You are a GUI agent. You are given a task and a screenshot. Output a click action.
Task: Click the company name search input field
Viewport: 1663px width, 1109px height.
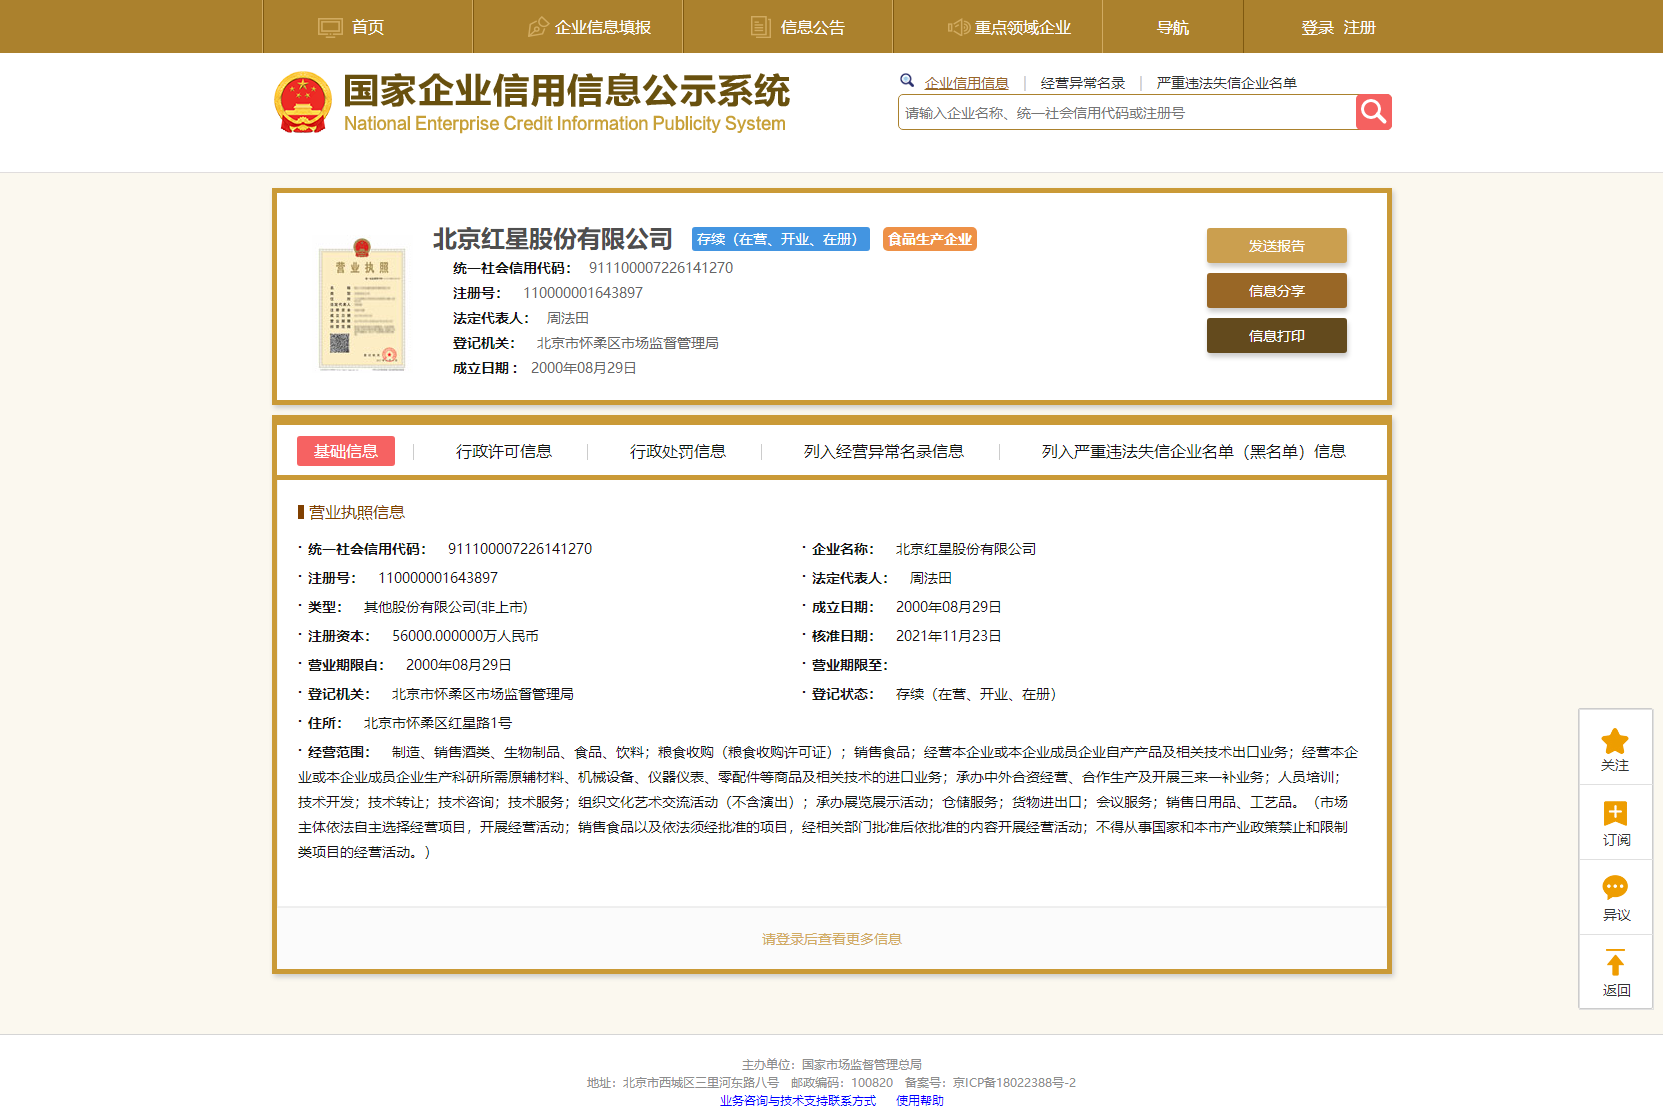tap(1126, 113)
